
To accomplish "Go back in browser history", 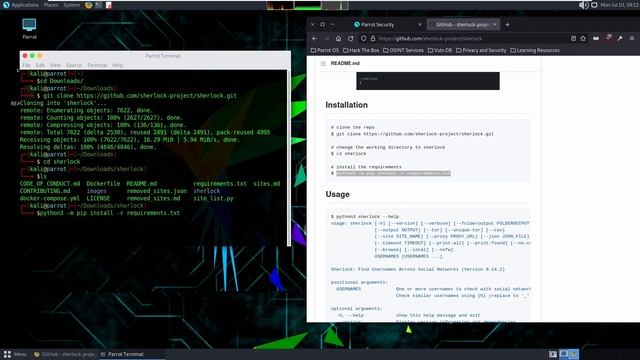I will (x=315, y=38).
